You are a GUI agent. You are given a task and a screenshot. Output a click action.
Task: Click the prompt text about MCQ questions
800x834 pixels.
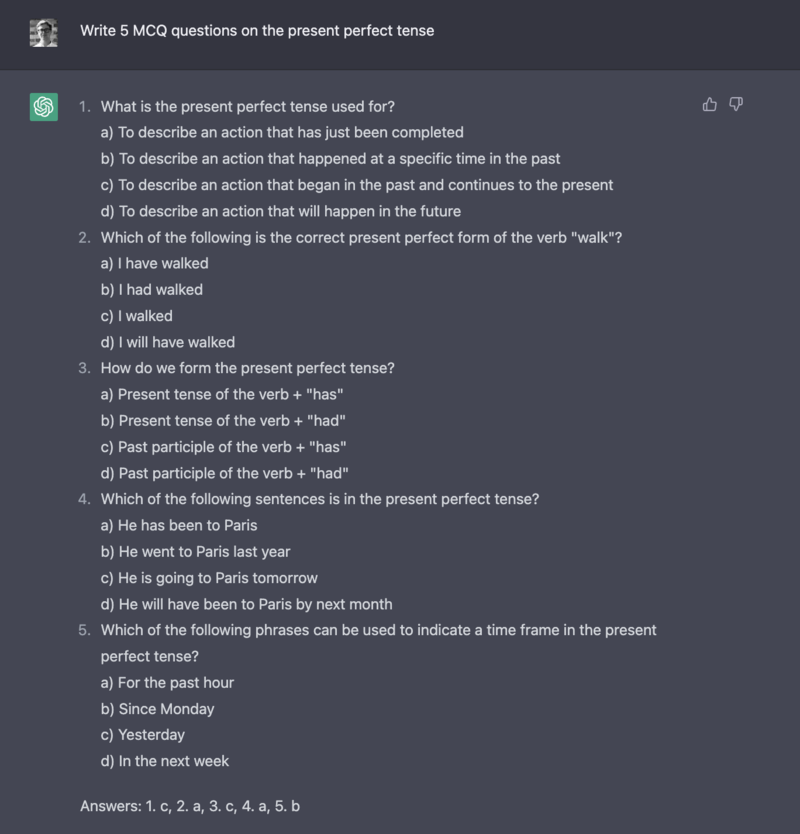coord(257,31)
